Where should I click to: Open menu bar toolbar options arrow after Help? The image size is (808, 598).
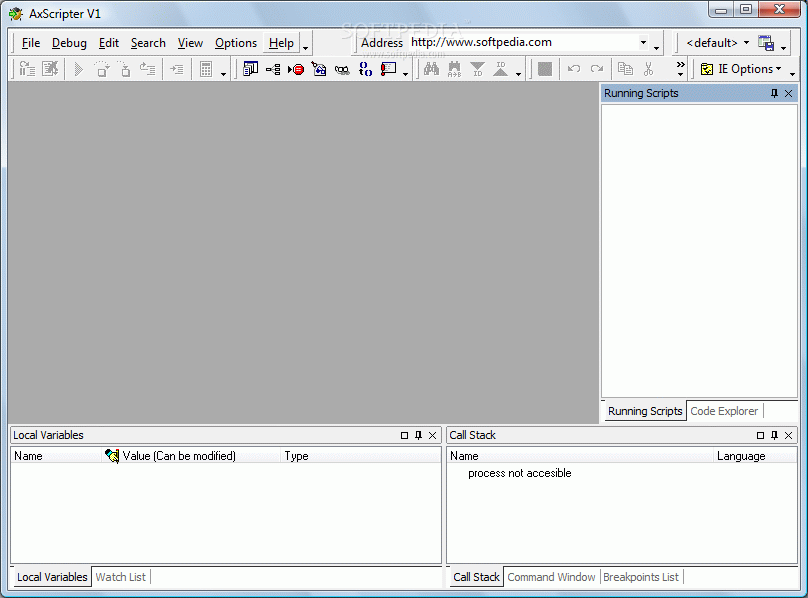[306, 48]
